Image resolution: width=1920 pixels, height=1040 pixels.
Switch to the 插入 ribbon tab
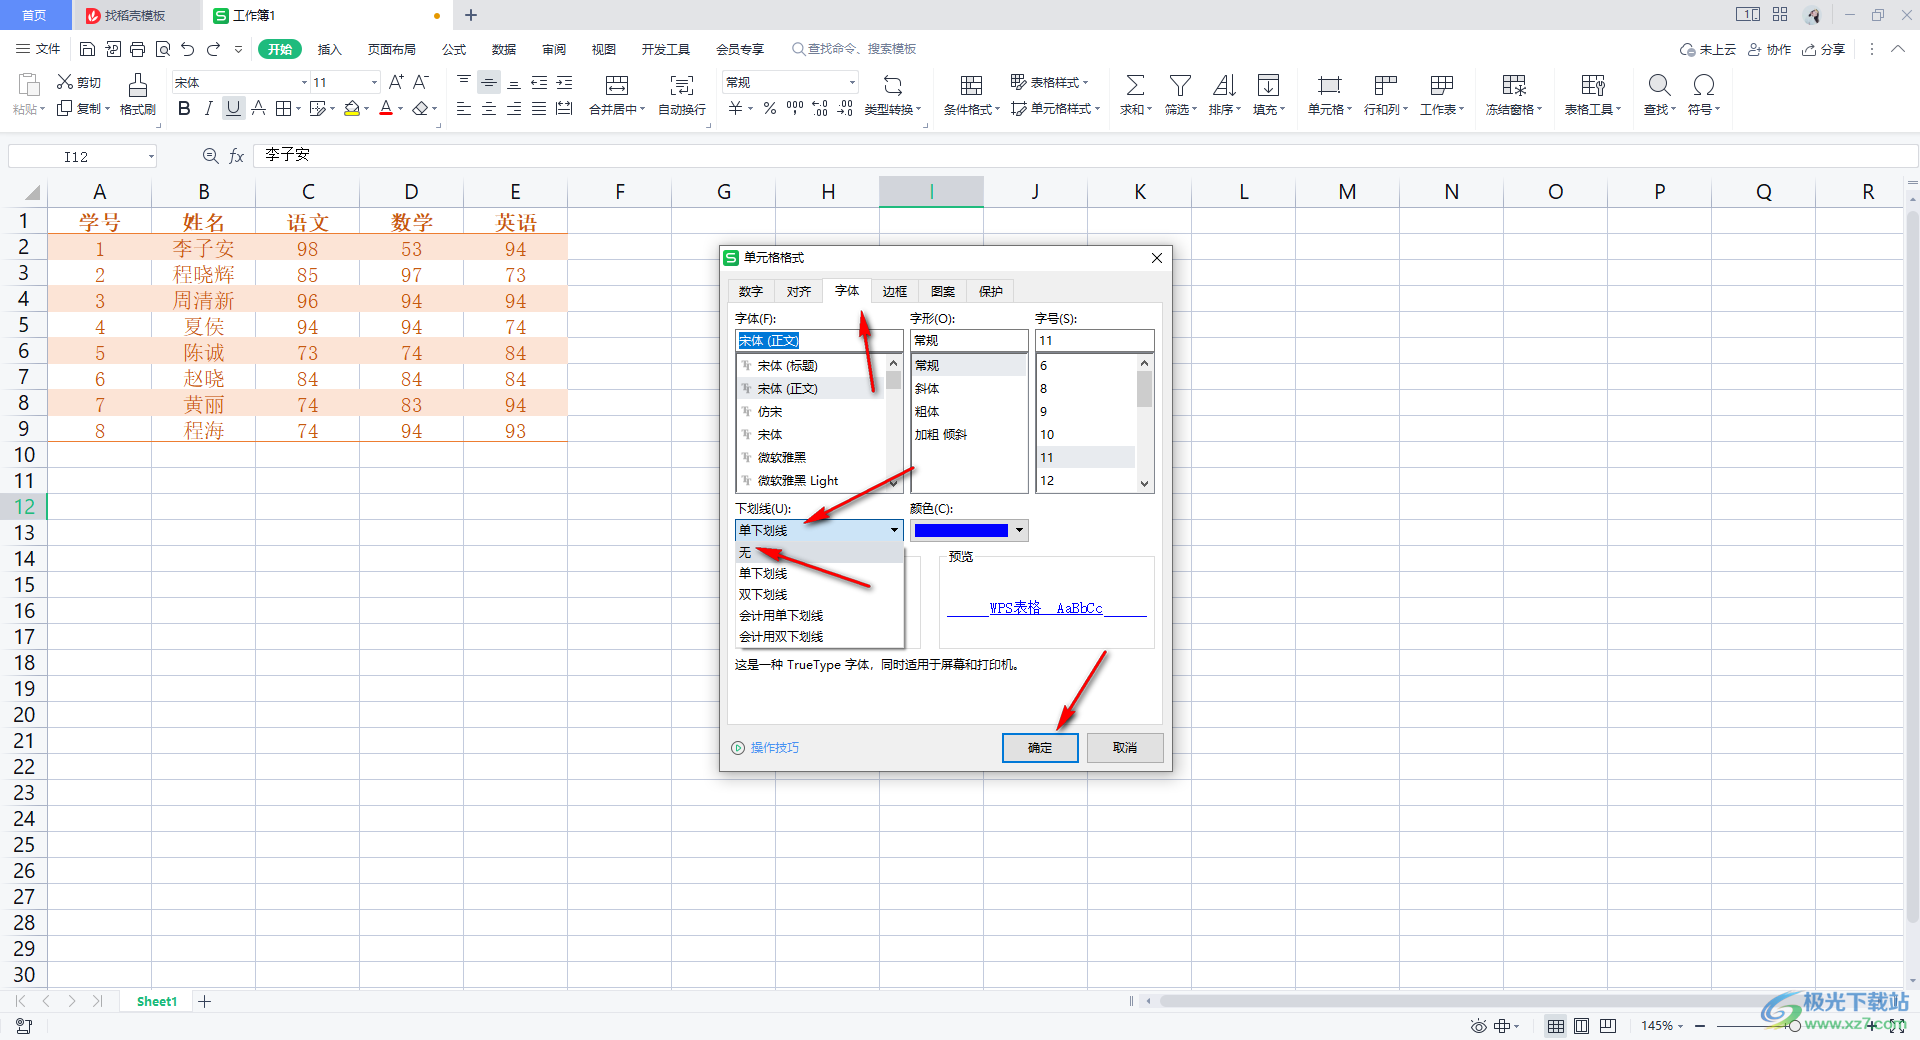pos(330,49)
